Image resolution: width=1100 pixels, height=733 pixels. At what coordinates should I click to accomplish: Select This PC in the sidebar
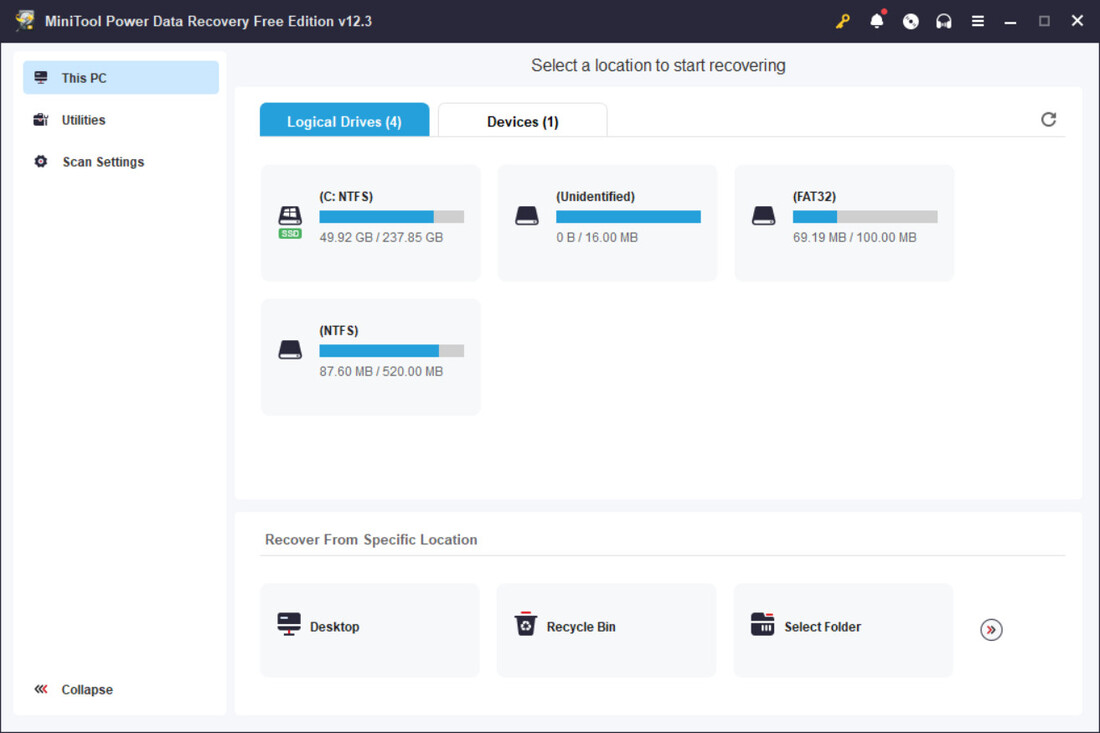pyautogui.click(x=121, y=77)
